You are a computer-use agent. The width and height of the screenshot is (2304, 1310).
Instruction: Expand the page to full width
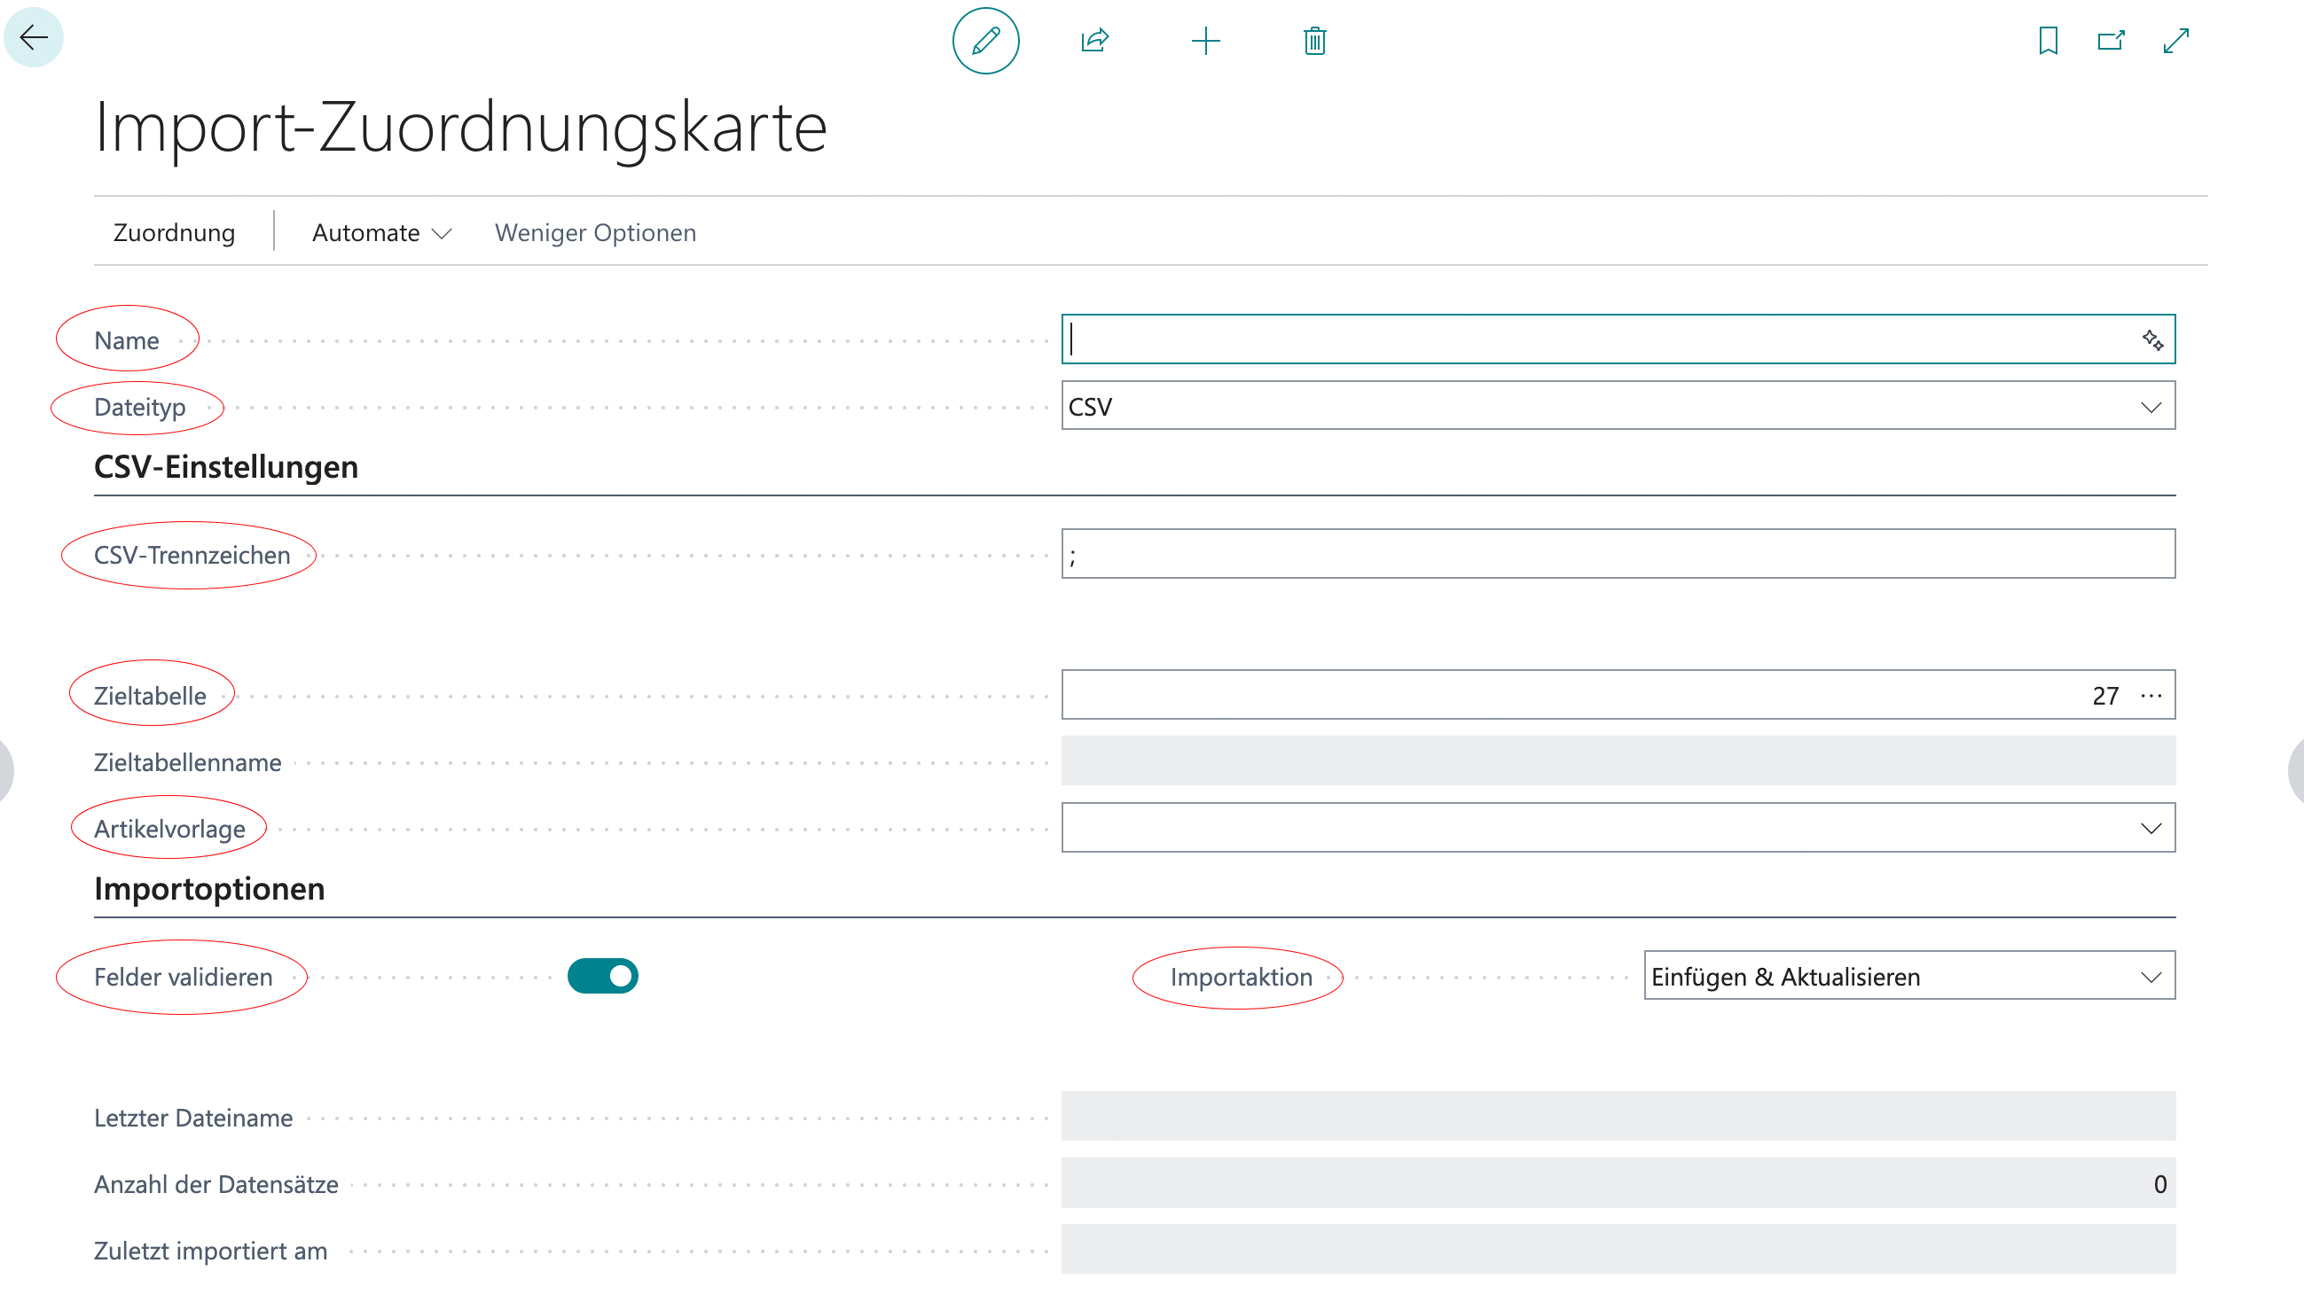pyautogui.click(x=2176, y=41)
